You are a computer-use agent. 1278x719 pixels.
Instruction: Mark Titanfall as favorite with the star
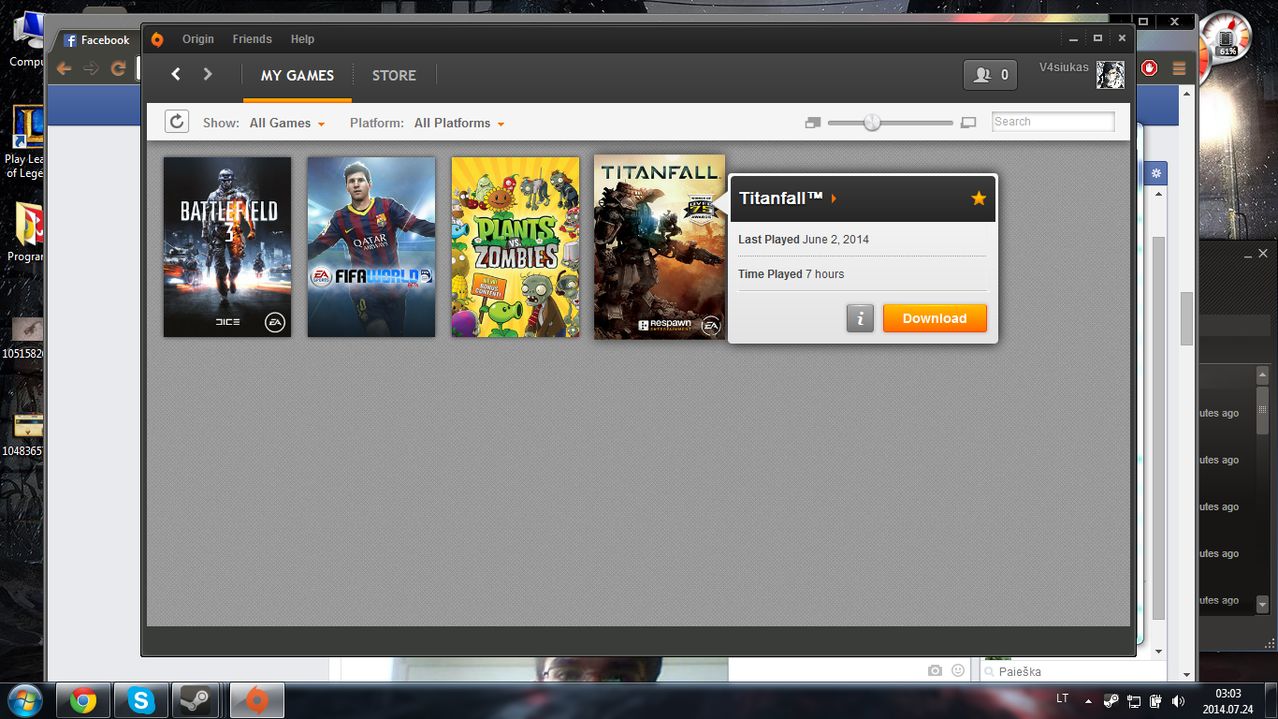(x=979, y=198)
